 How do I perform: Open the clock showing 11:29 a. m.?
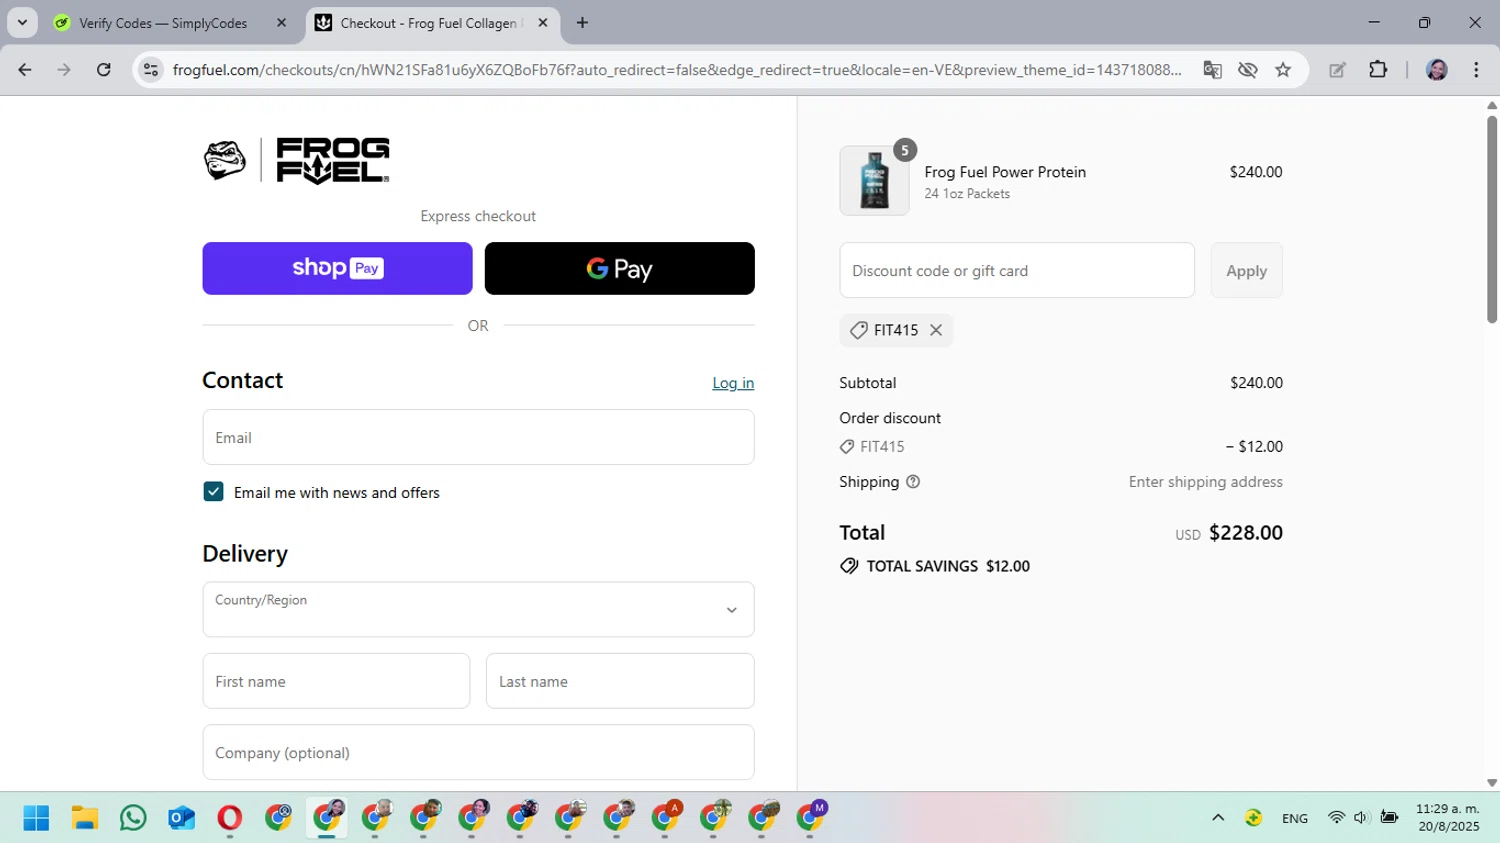tap(1447, 817)
